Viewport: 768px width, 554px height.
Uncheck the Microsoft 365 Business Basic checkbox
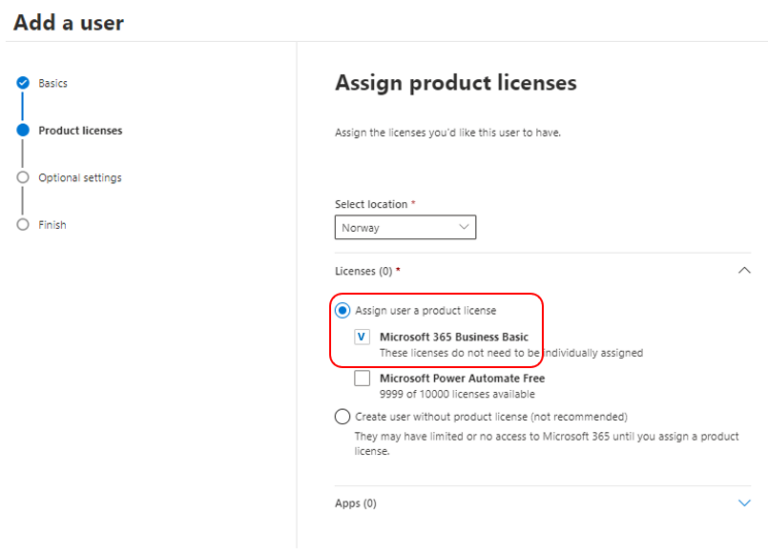(362, 337)
